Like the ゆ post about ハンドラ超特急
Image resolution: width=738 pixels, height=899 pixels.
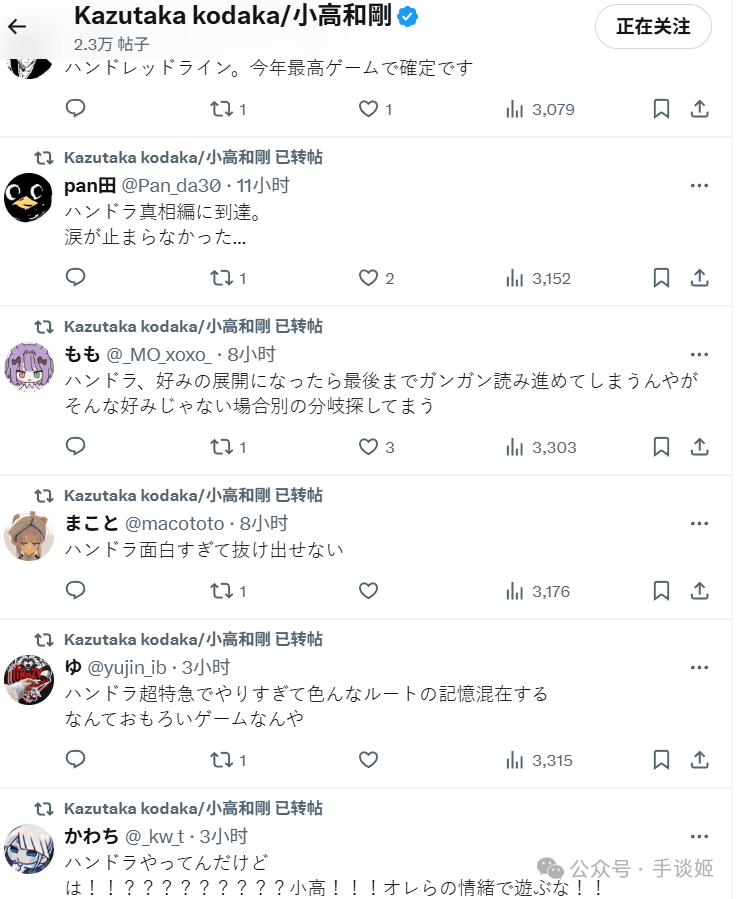(x=370, y=761)
